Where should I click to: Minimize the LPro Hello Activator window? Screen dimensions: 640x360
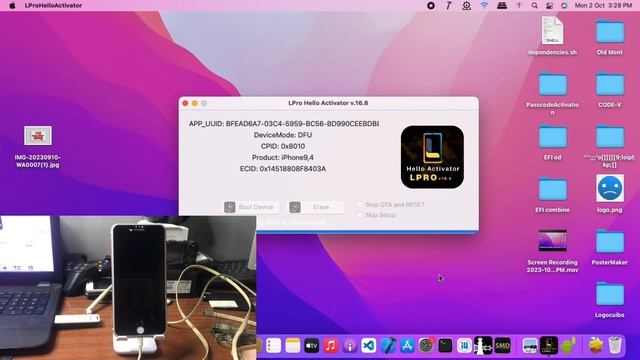(195, 103)
